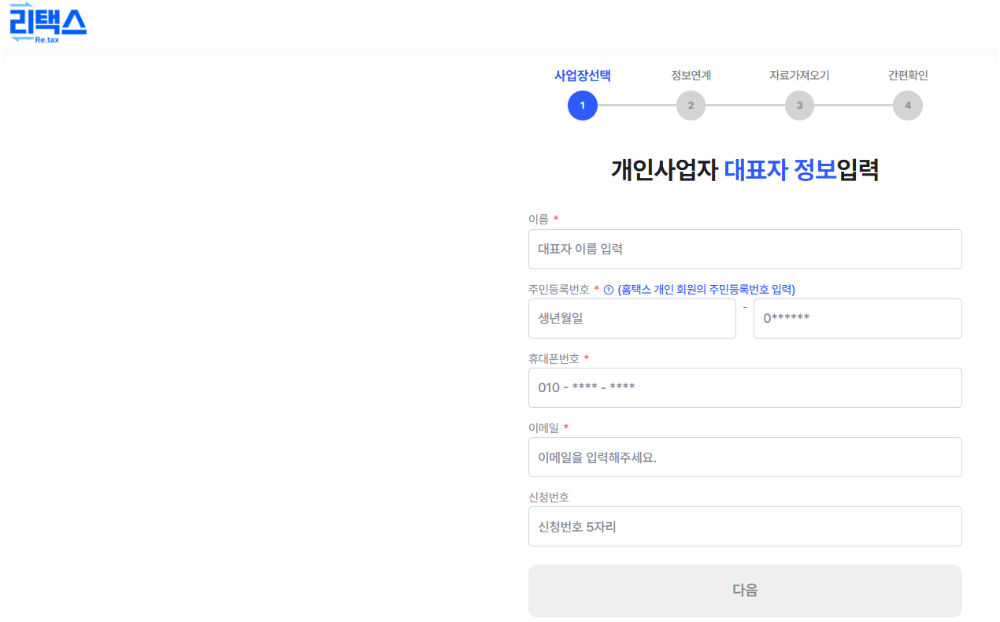1000x622 pixels.
Task: Click the 신청번호 5자리 input field
Action: pos(745,526)
